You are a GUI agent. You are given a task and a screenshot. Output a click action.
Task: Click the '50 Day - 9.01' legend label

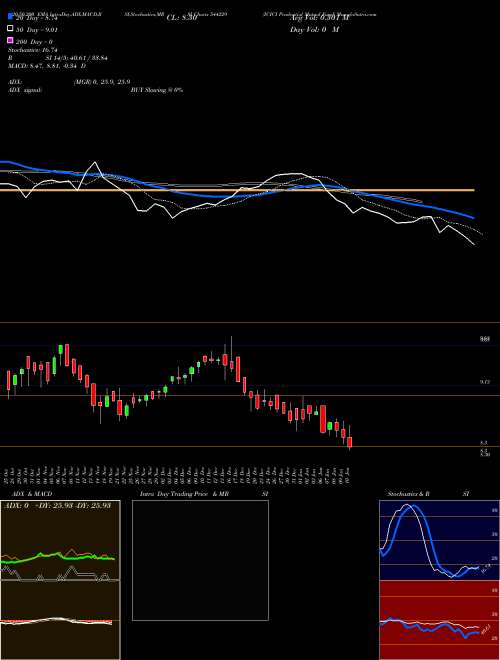37,30
